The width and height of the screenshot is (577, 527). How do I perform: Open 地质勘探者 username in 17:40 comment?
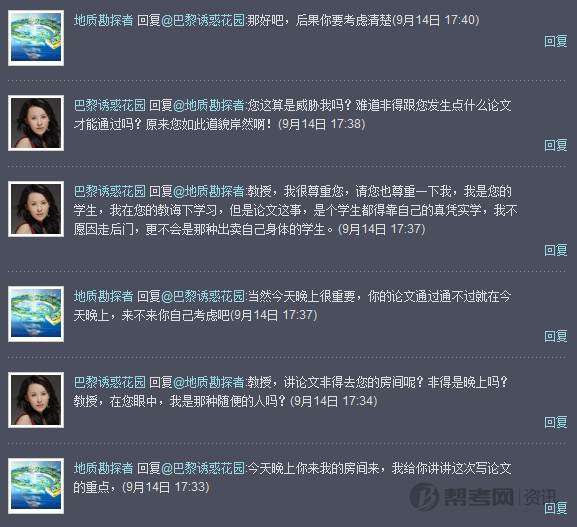click(x=103, y=20)
